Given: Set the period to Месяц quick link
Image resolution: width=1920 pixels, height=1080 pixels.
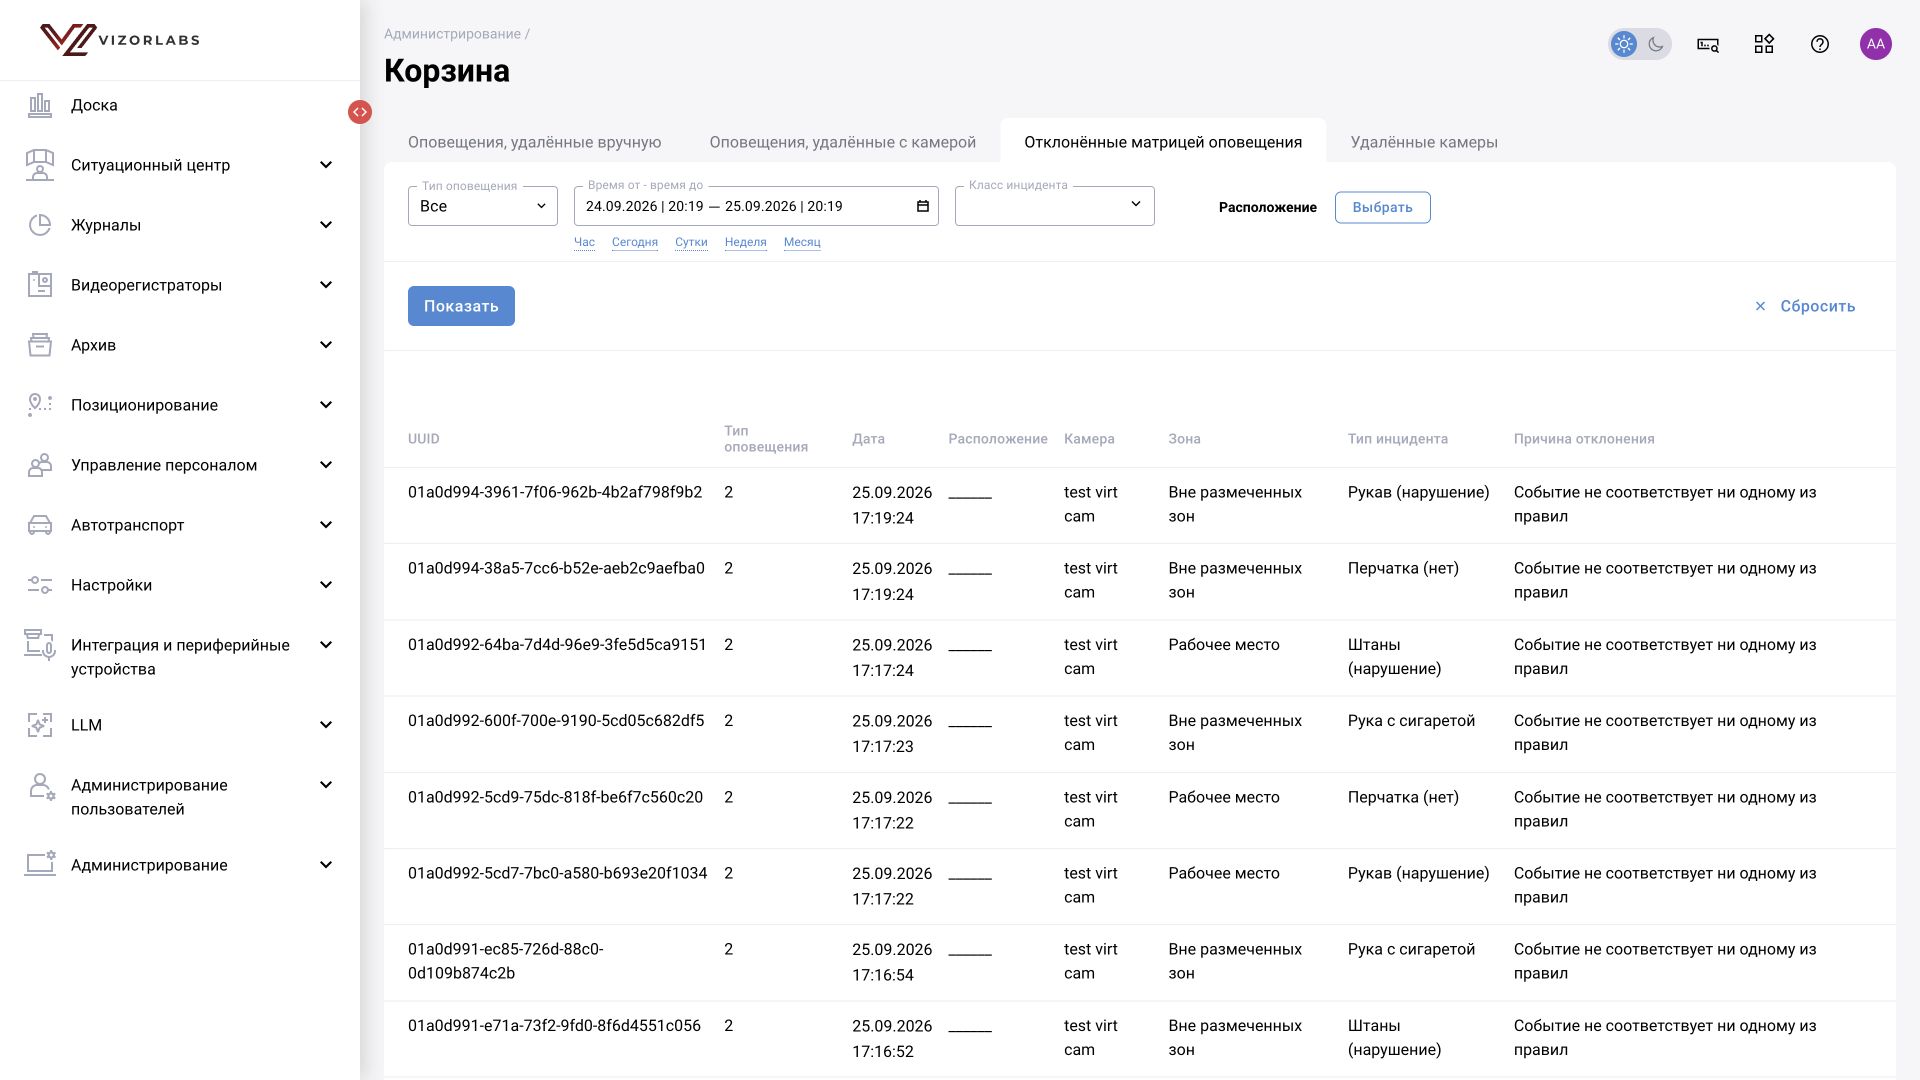Looking at the screenshot, I should (x=802, y=242).
